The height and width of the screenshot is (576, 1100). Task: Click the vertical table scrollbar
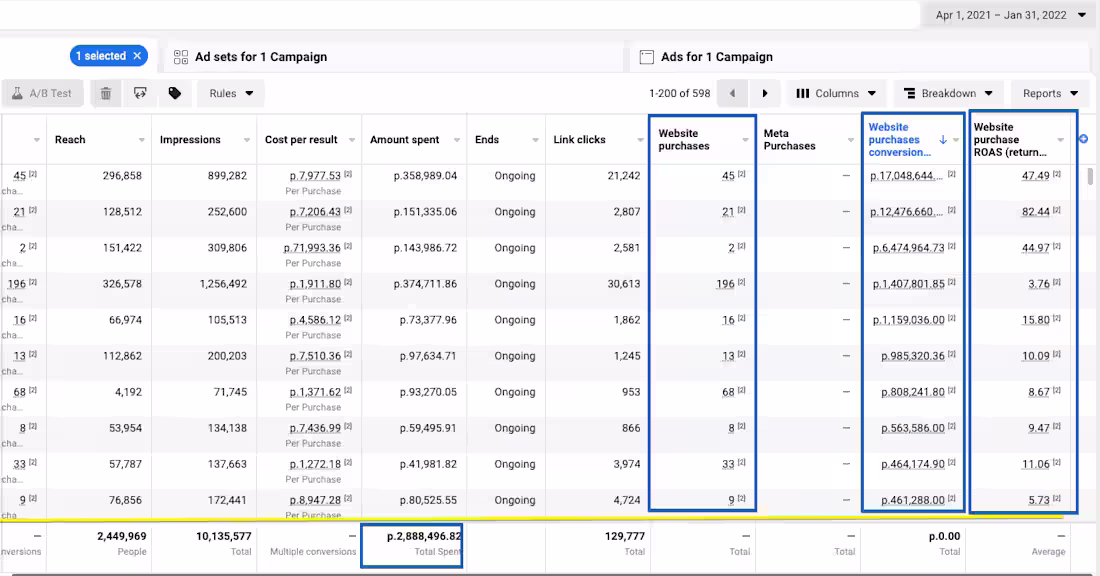[1092, 175]
